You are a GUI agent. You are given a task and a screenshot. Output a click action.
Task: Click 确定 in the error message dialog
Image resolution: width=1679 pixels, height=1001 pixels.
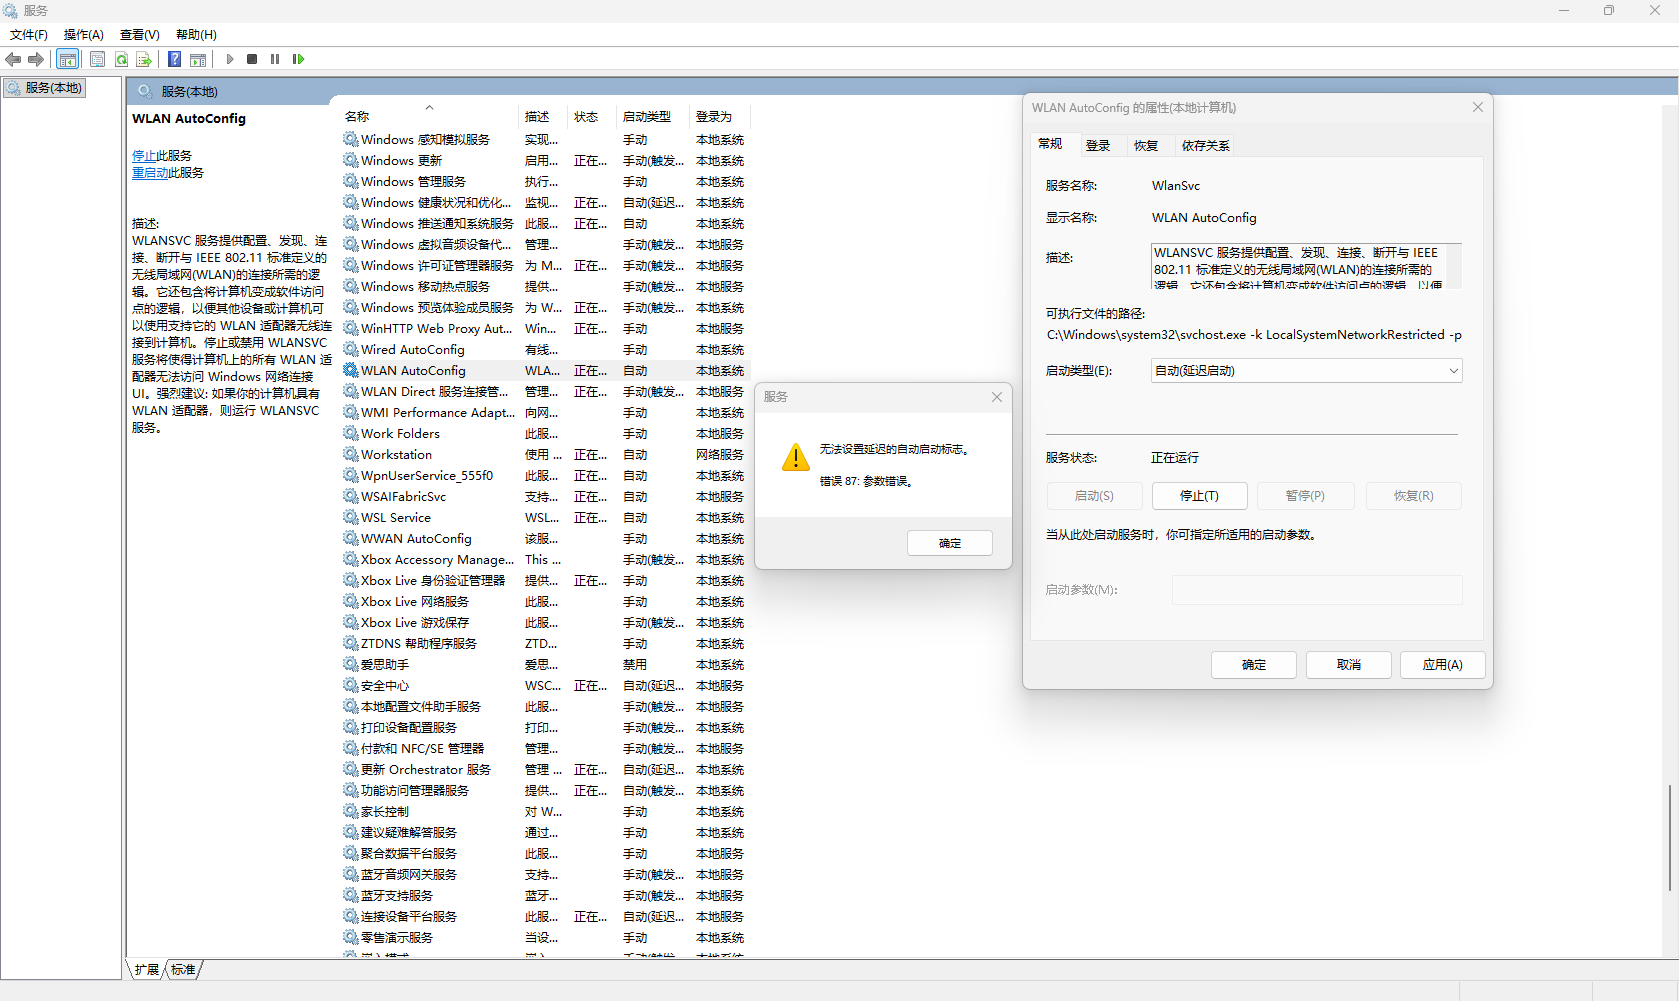[x=950, y=543]
